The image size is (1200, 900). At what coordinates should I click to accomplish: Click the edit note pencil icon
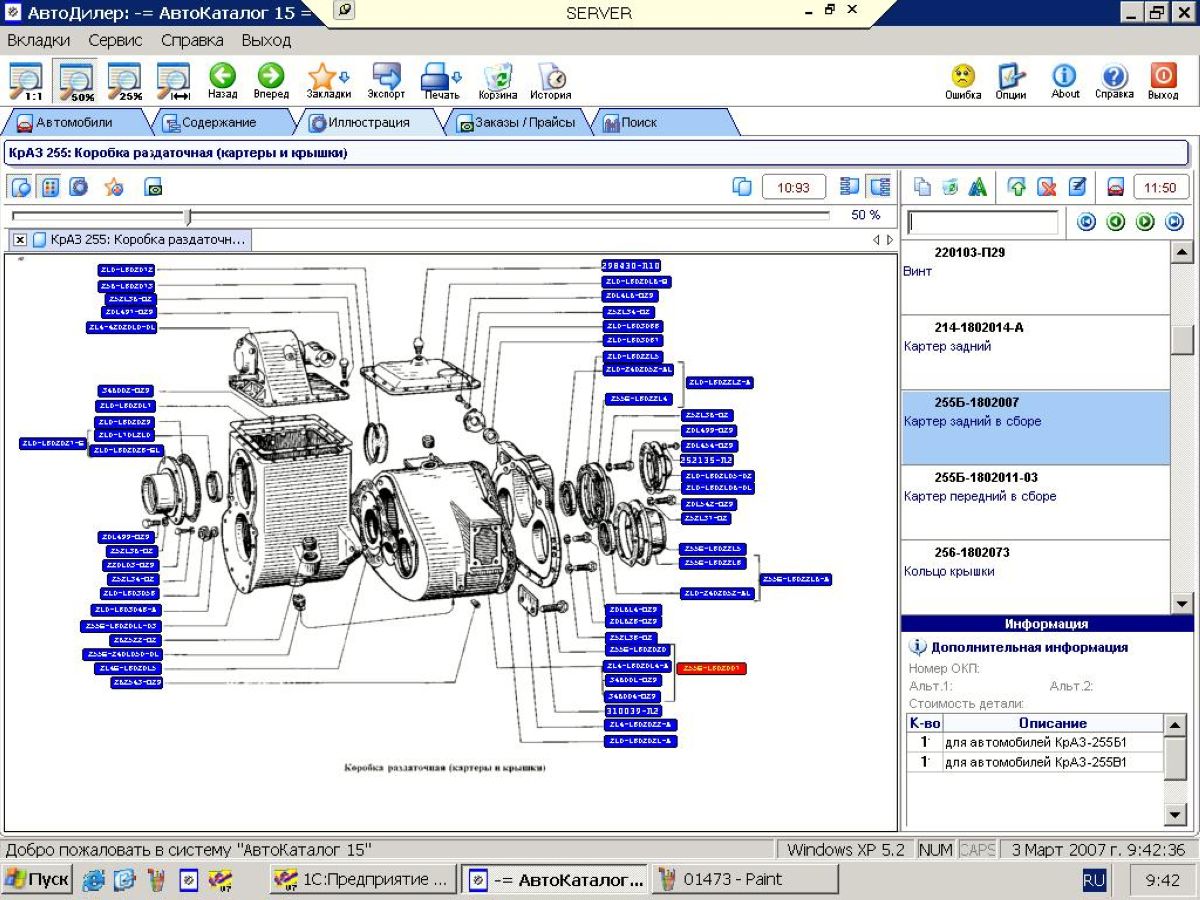click(x=1077, y=187)
